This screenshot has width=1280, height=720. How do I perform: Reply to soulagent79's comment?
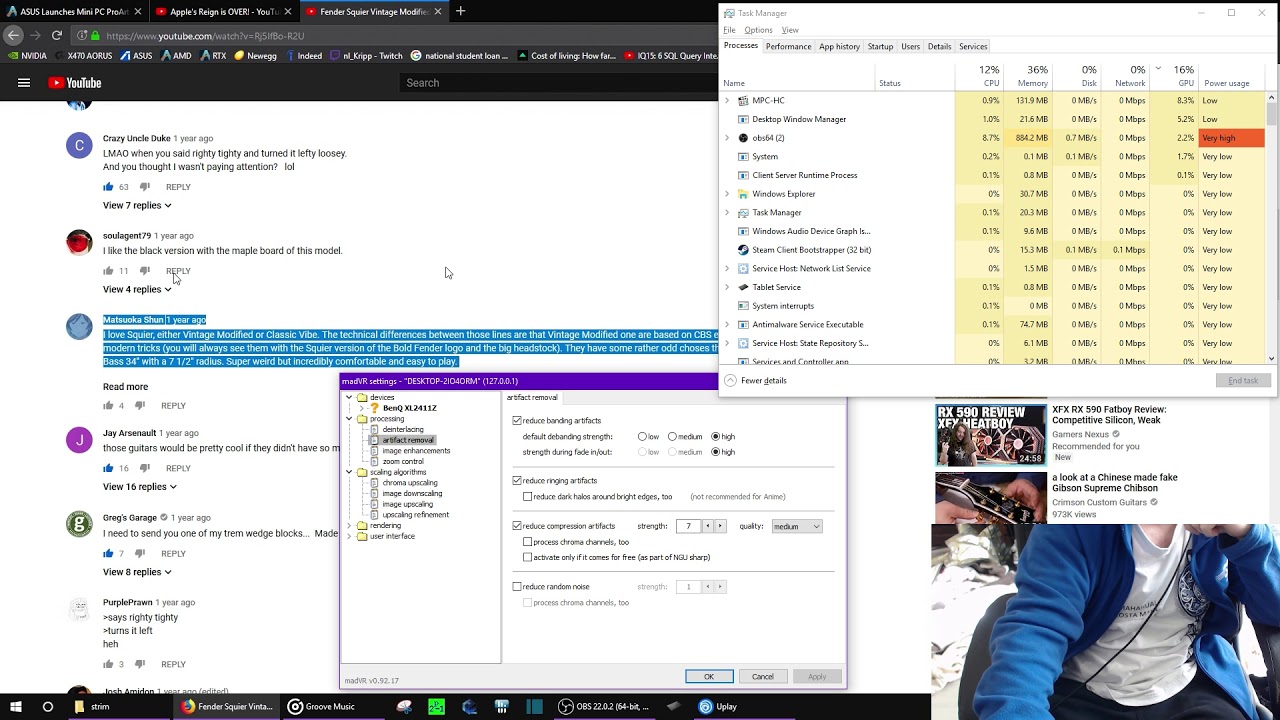point(178,271)
